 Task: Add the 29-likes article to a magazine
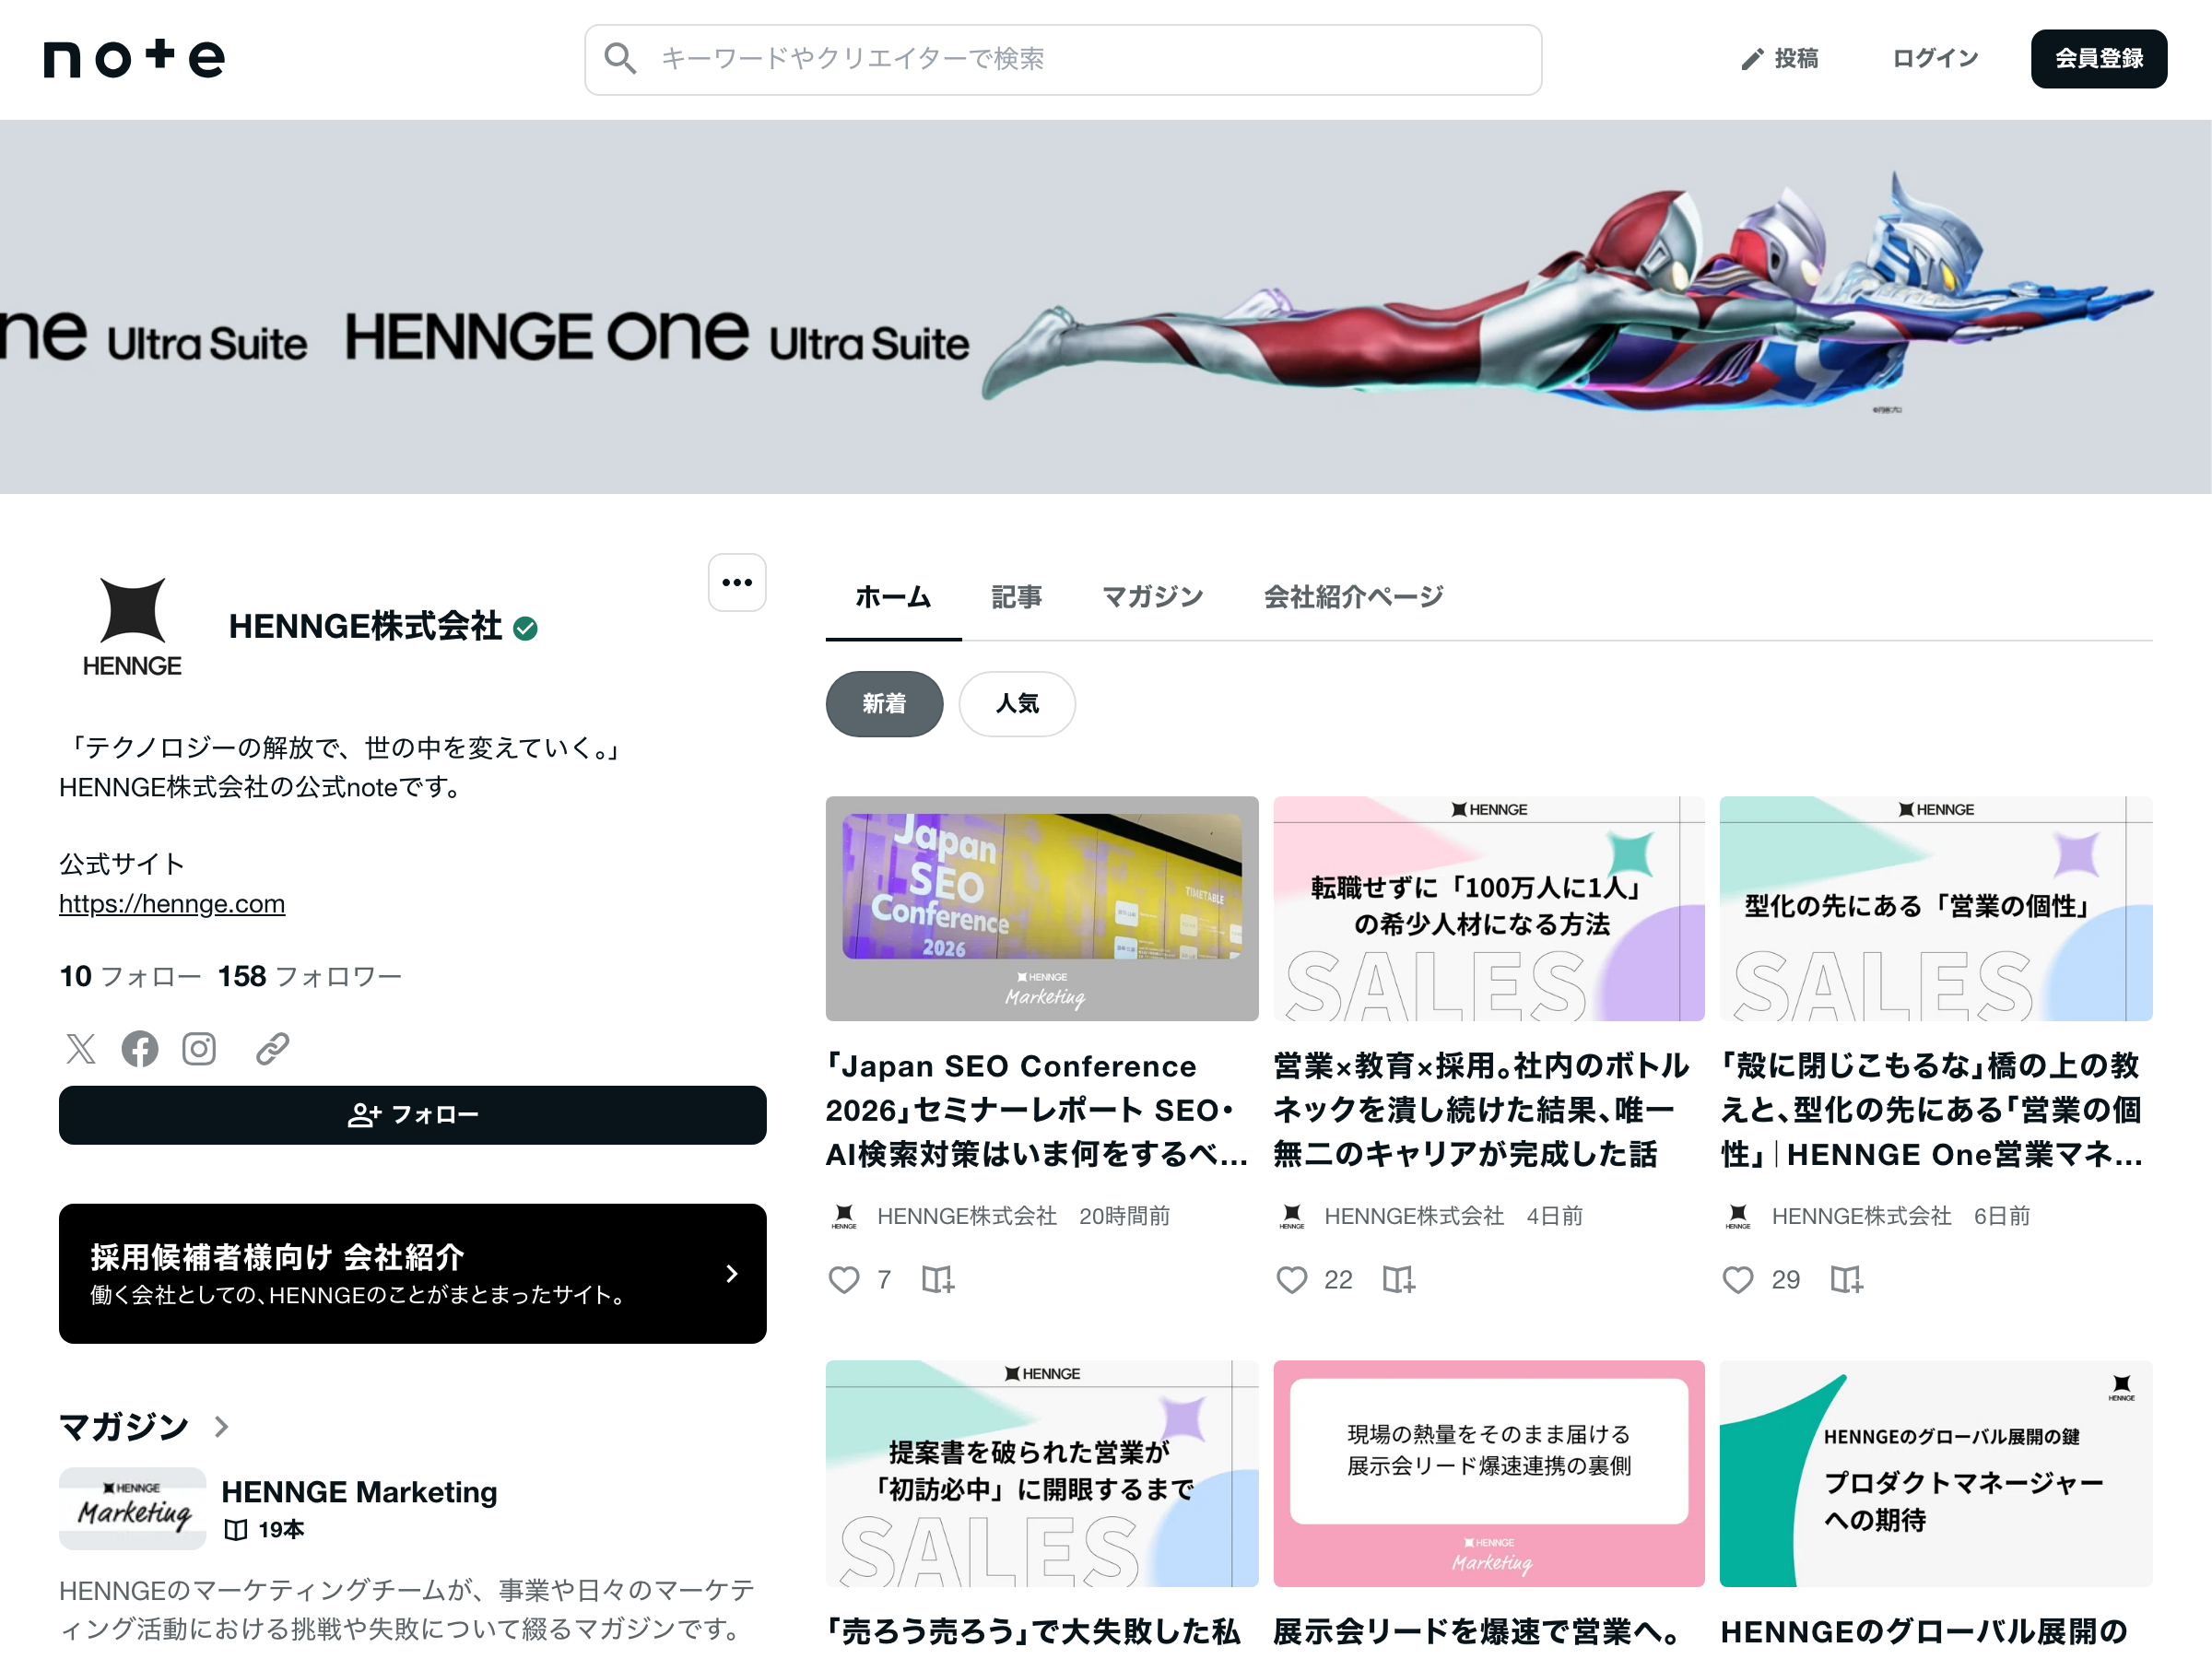pyautogui.click(x=1846, y=1279)
